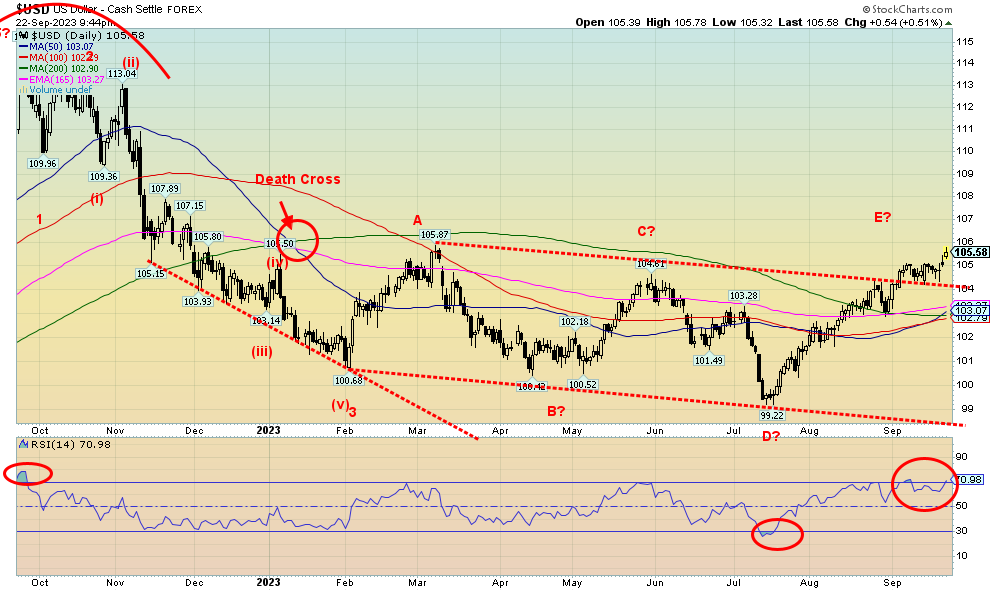Click the 105.87 price label at wave A
This screenshot has height=591, width=990.
(434, 235)
